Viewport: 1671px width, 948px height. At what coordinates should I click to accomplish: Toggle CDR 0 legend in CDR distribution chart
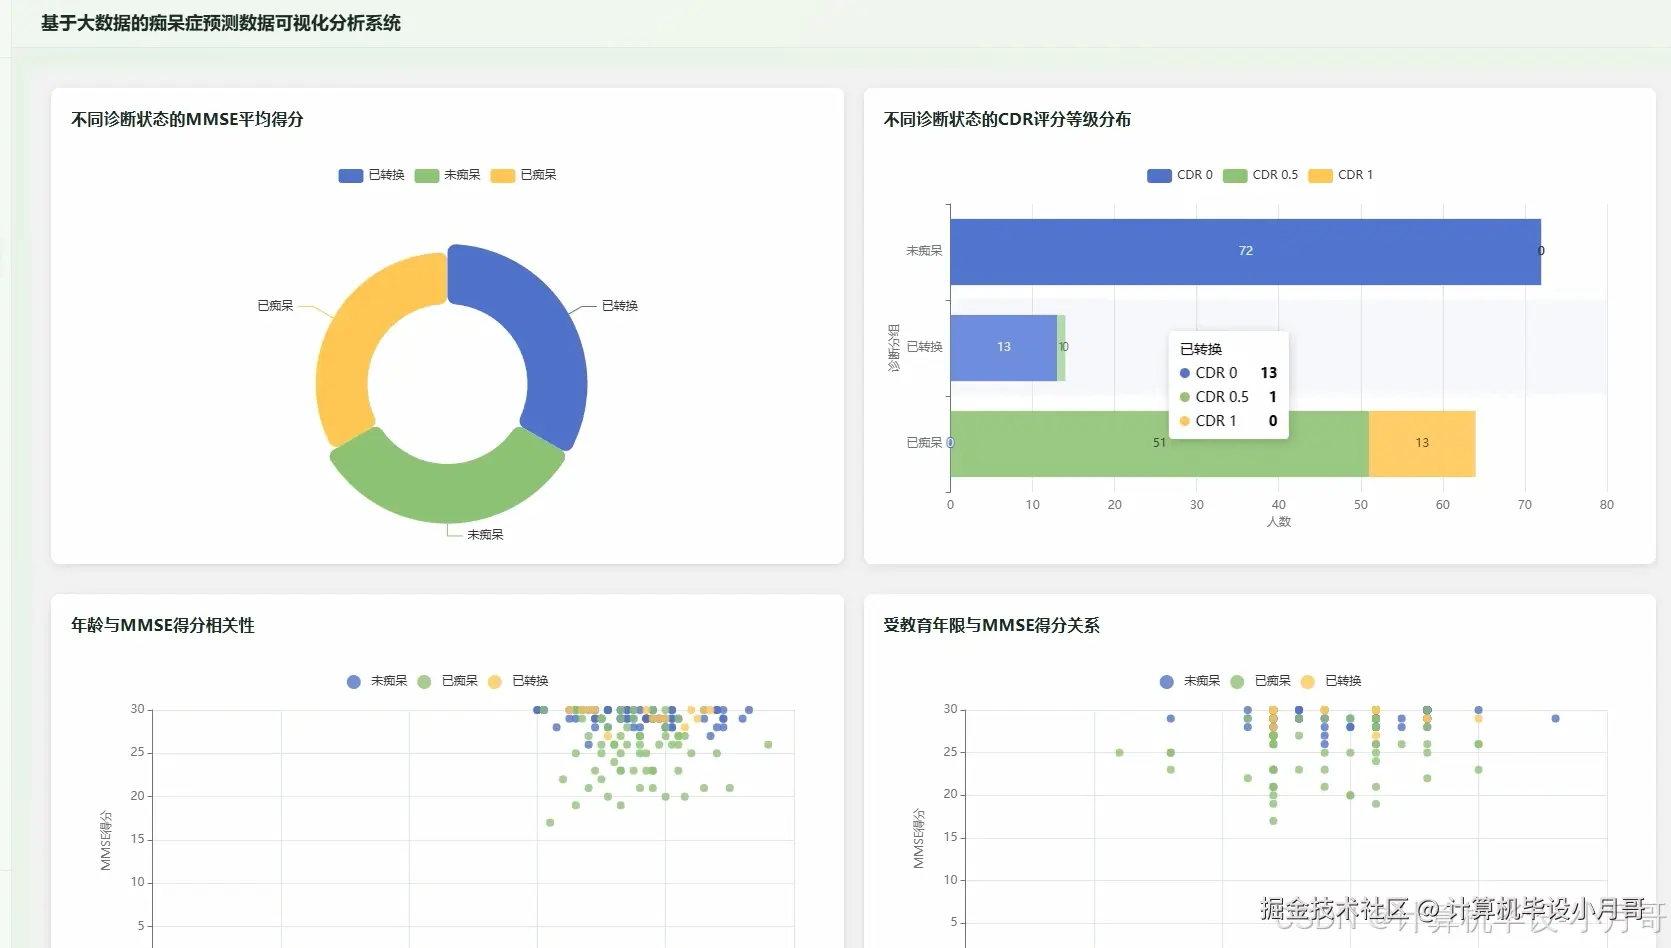pos(1180,175)
